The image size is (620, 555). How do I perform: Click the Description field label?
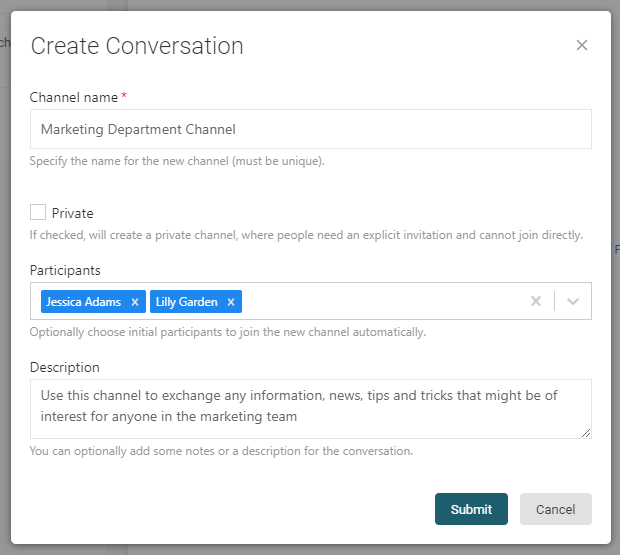pyautogui.click(x=65, y=367)
